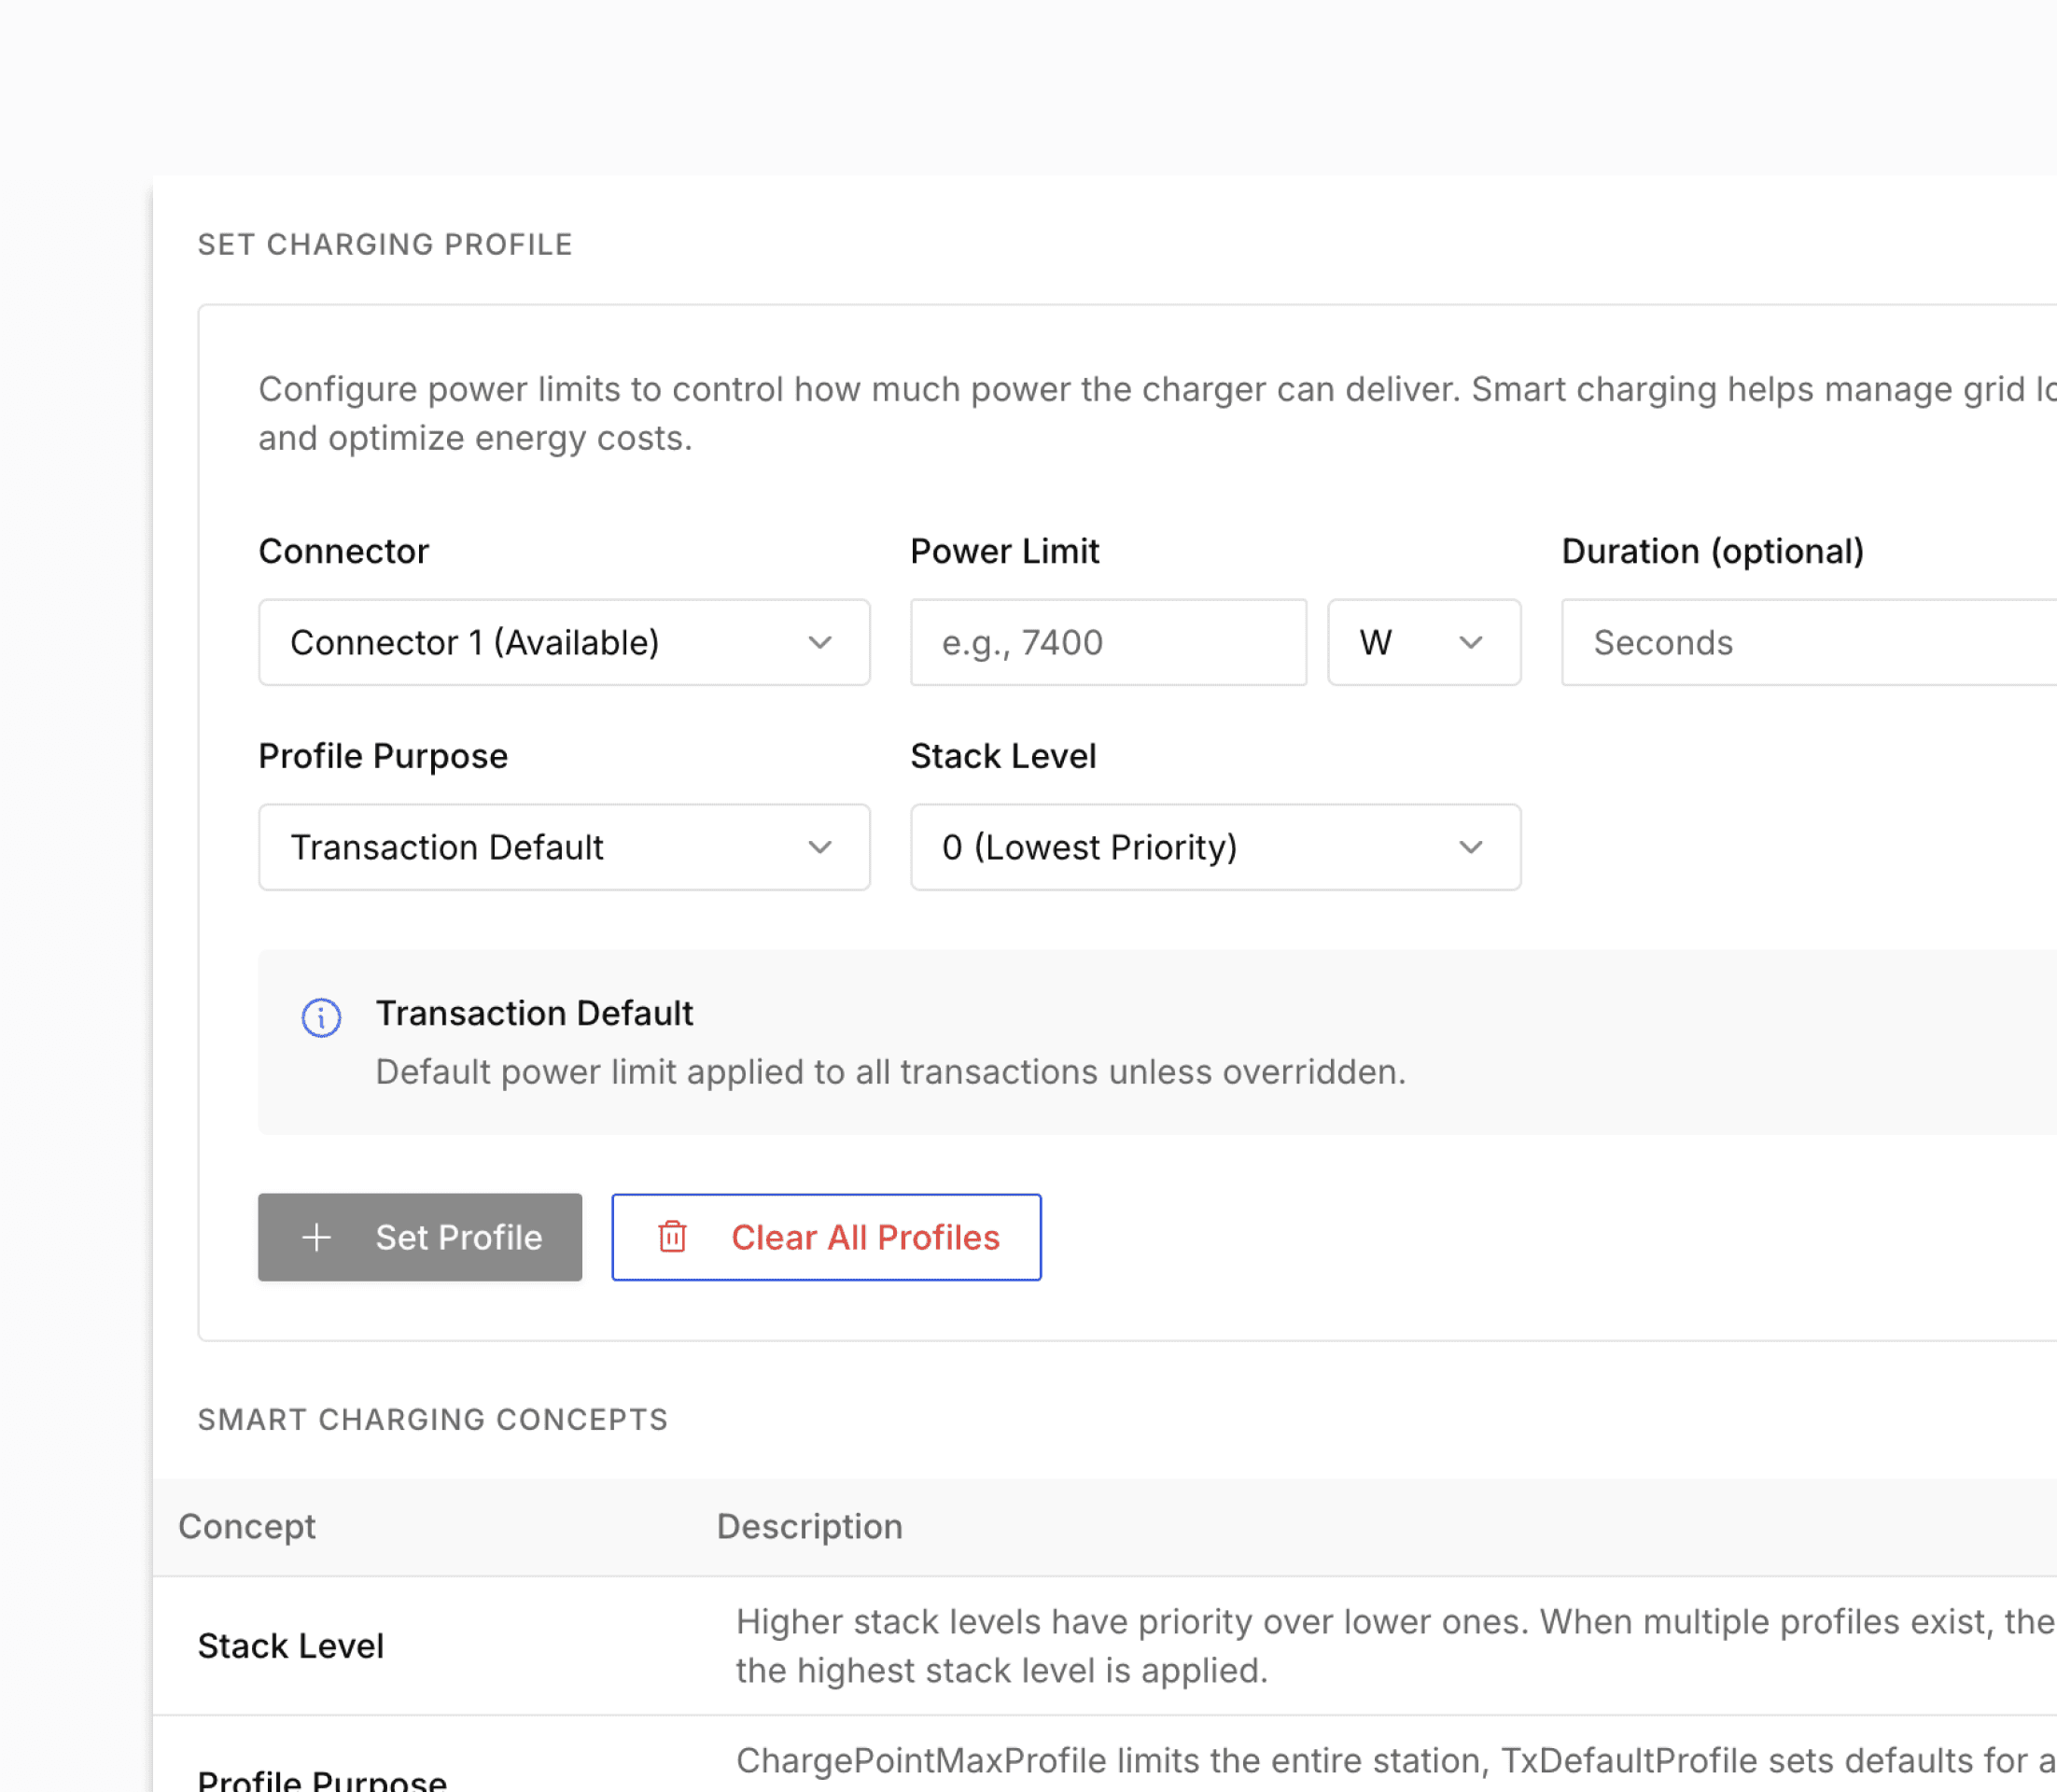Focus the Power Limit input field
The width and height of the screenshot is (2057, 1792).
tap(1107, 642)
